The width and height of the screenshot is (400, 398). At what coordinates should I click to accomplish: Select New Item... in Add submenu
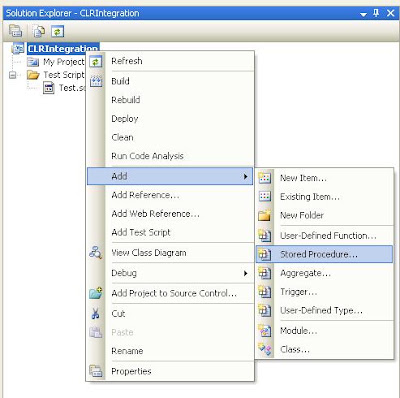click(324, 178)
